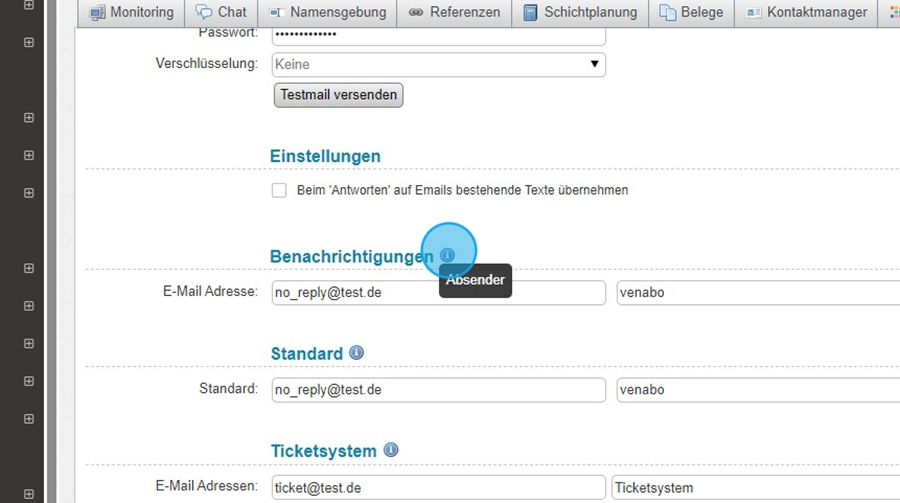Click the Chat speech bubble icon
The width and height of the screenshot is (900, 503).
click(204, 13)
